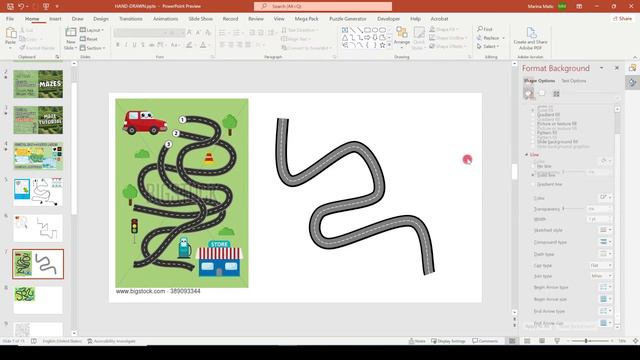This screenshot has width=640, height=360.
Task: Open Size & Properties pane icon
Action: point(556,94)
